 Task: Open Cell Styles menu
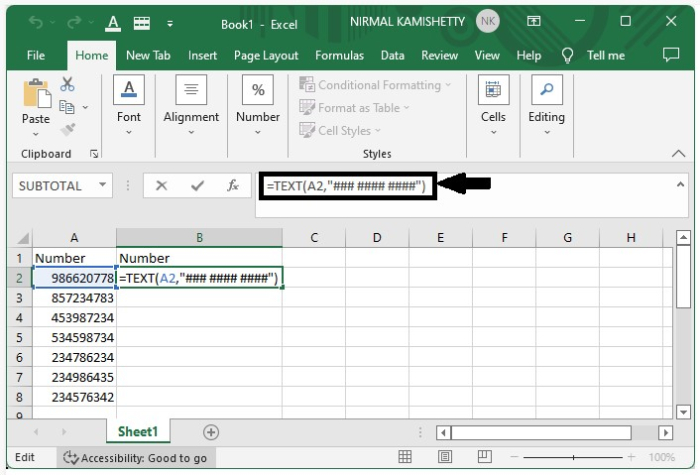(340, 130)
